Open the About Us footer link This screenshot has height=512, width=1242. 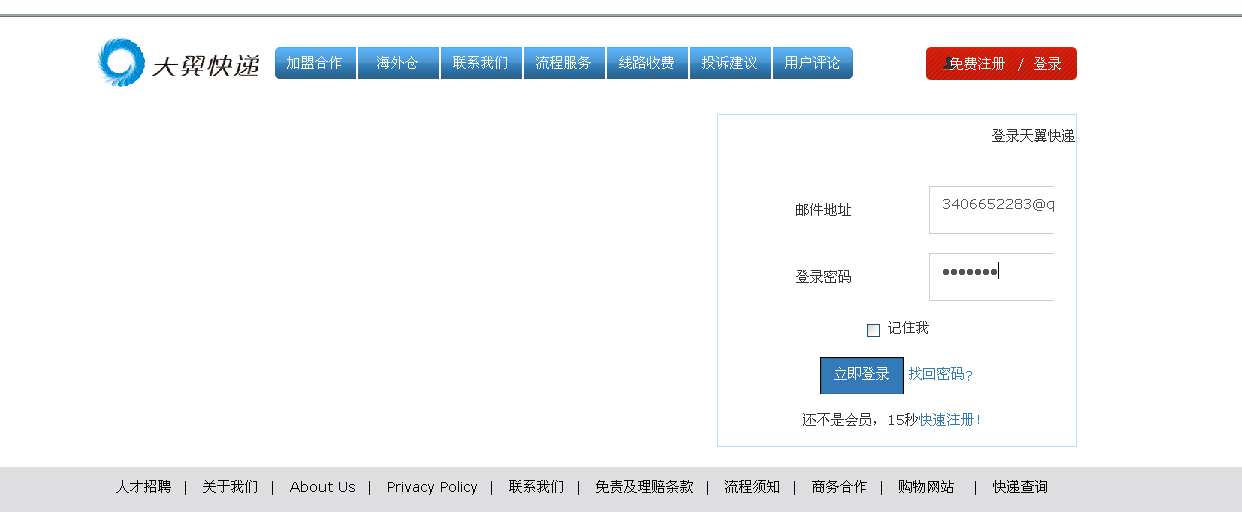click(322, 487)
